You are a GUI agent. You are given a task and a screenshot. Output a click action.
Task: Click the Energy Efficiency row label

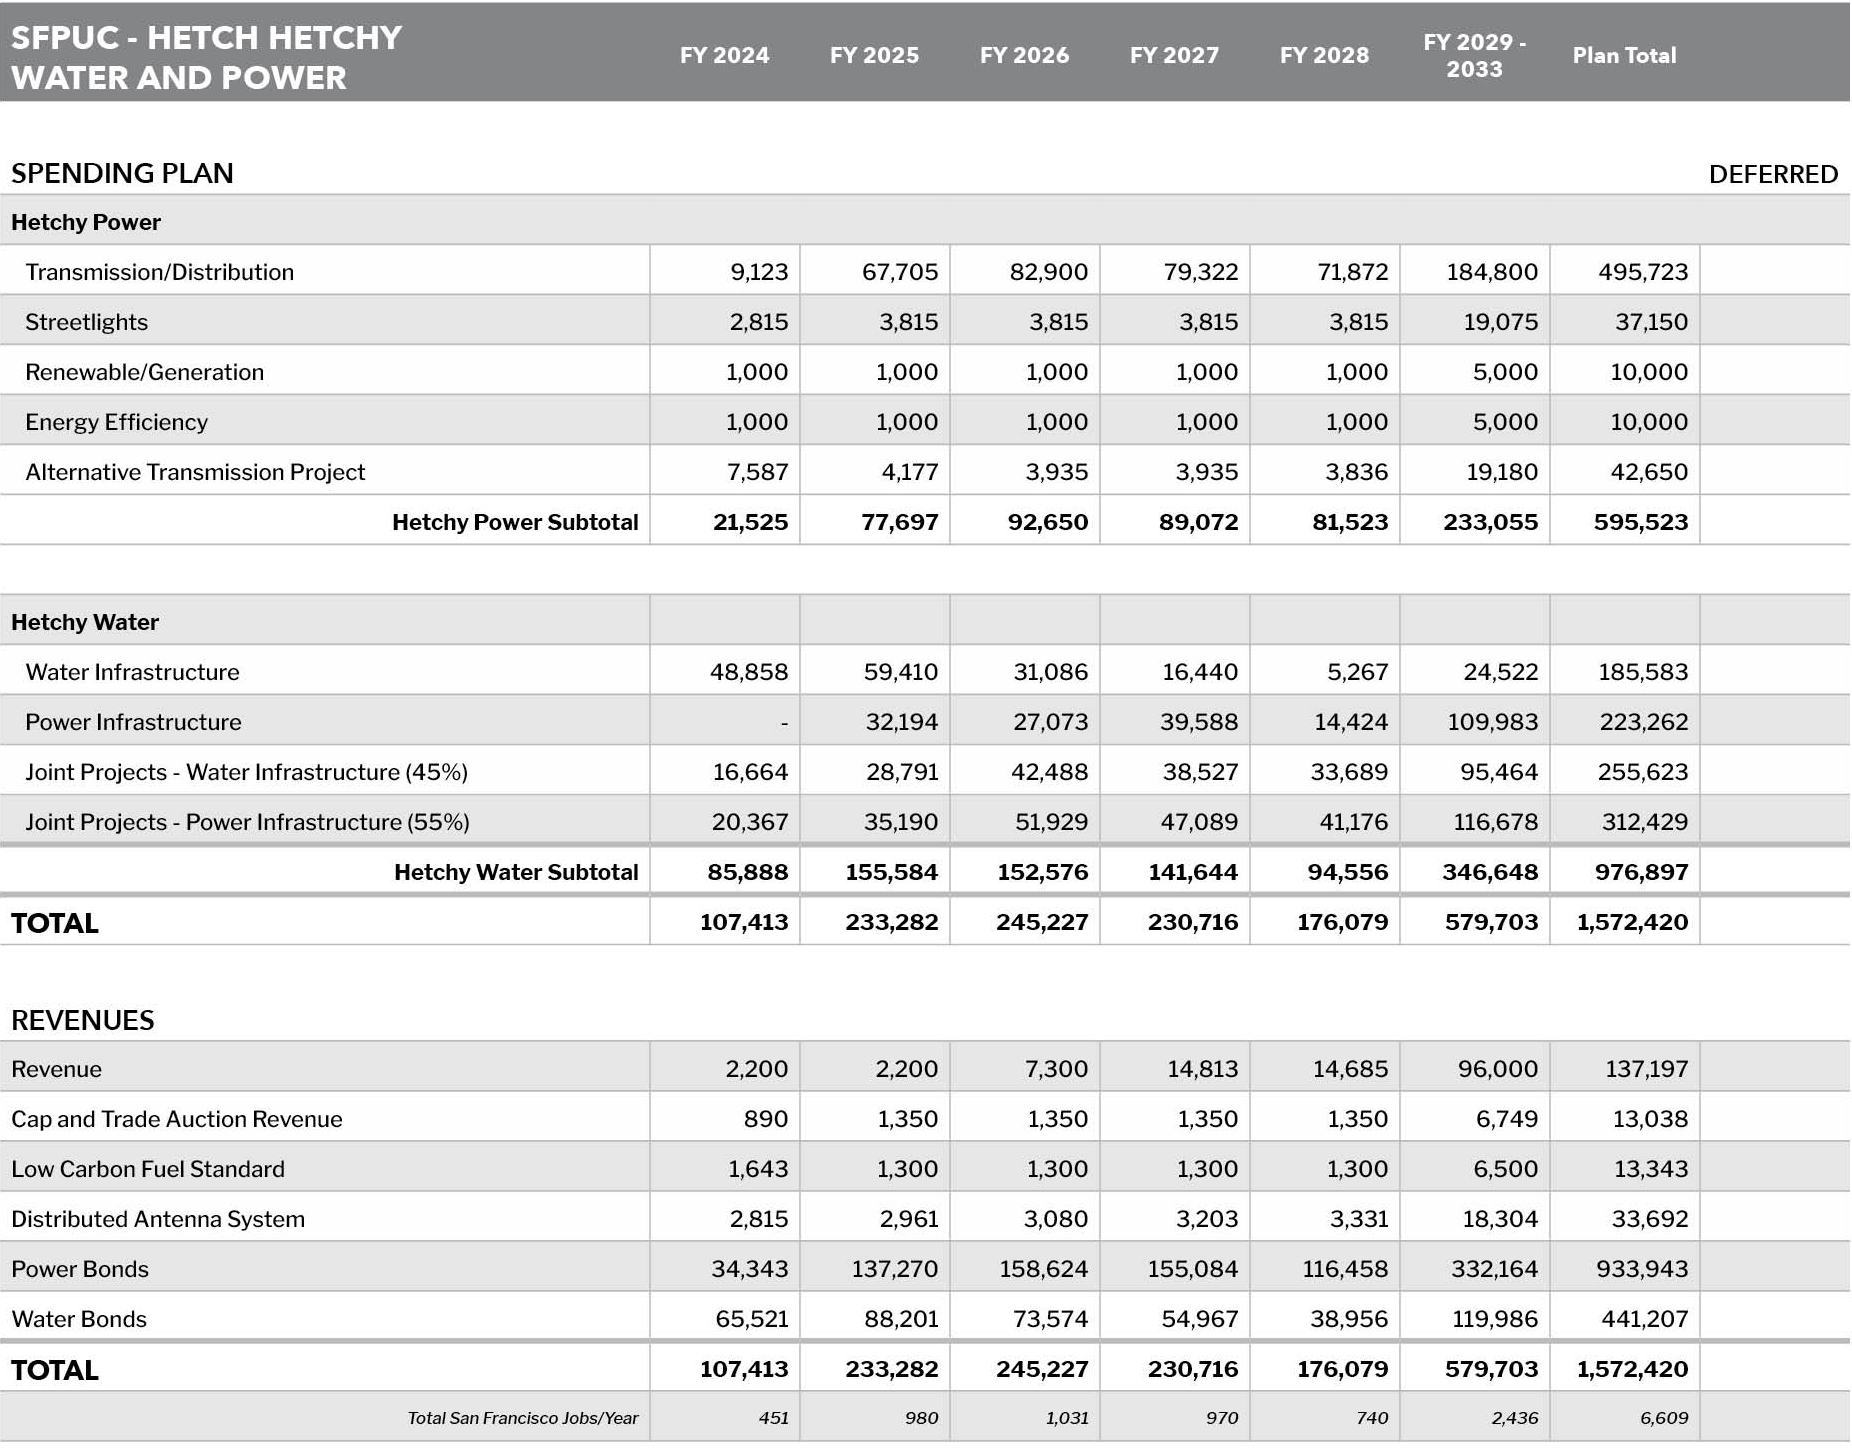116,422
